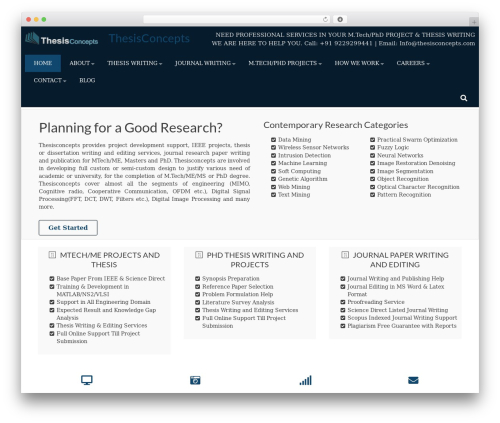
Task: Click the Machine Learning list item
Action: click(302, 163)
